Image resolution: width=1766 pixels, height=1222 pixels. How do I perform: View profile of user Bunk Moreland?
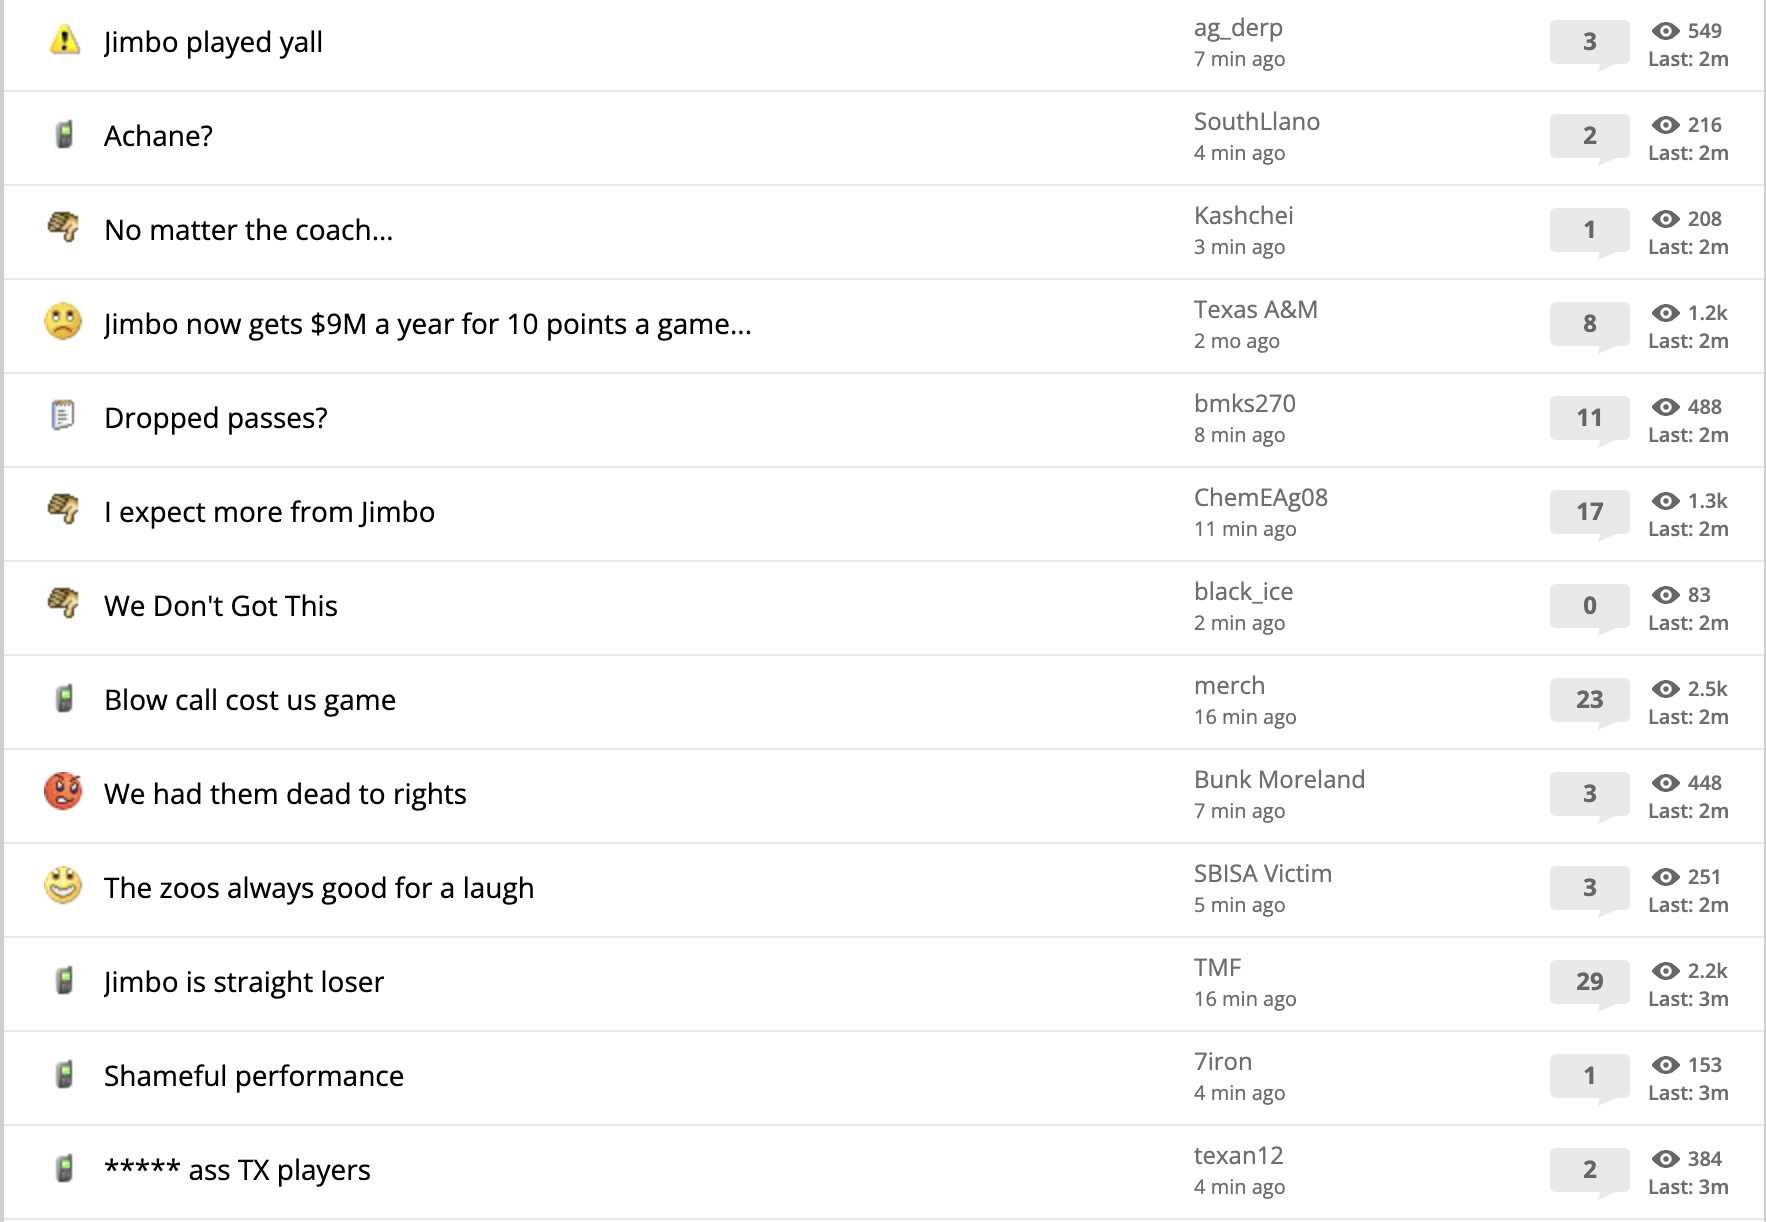[x=1279, y=779]
